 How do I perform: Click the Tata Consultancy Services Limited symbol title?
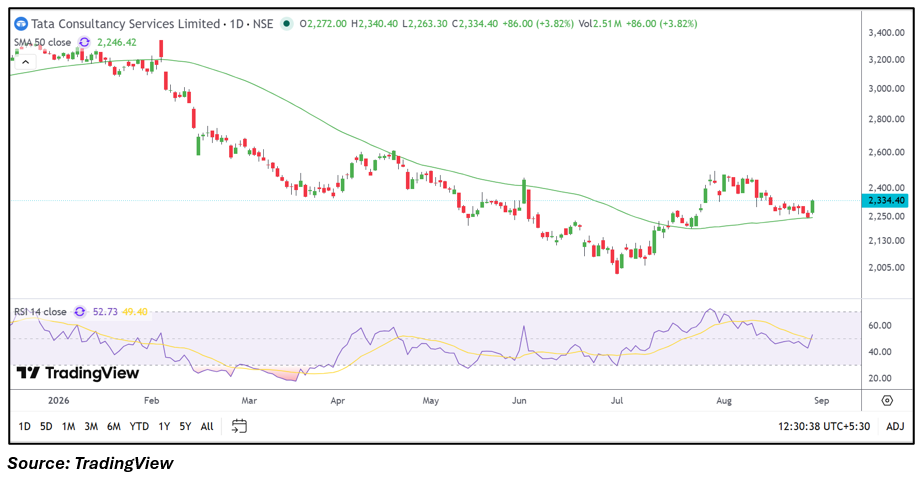[x=125, y=24]
